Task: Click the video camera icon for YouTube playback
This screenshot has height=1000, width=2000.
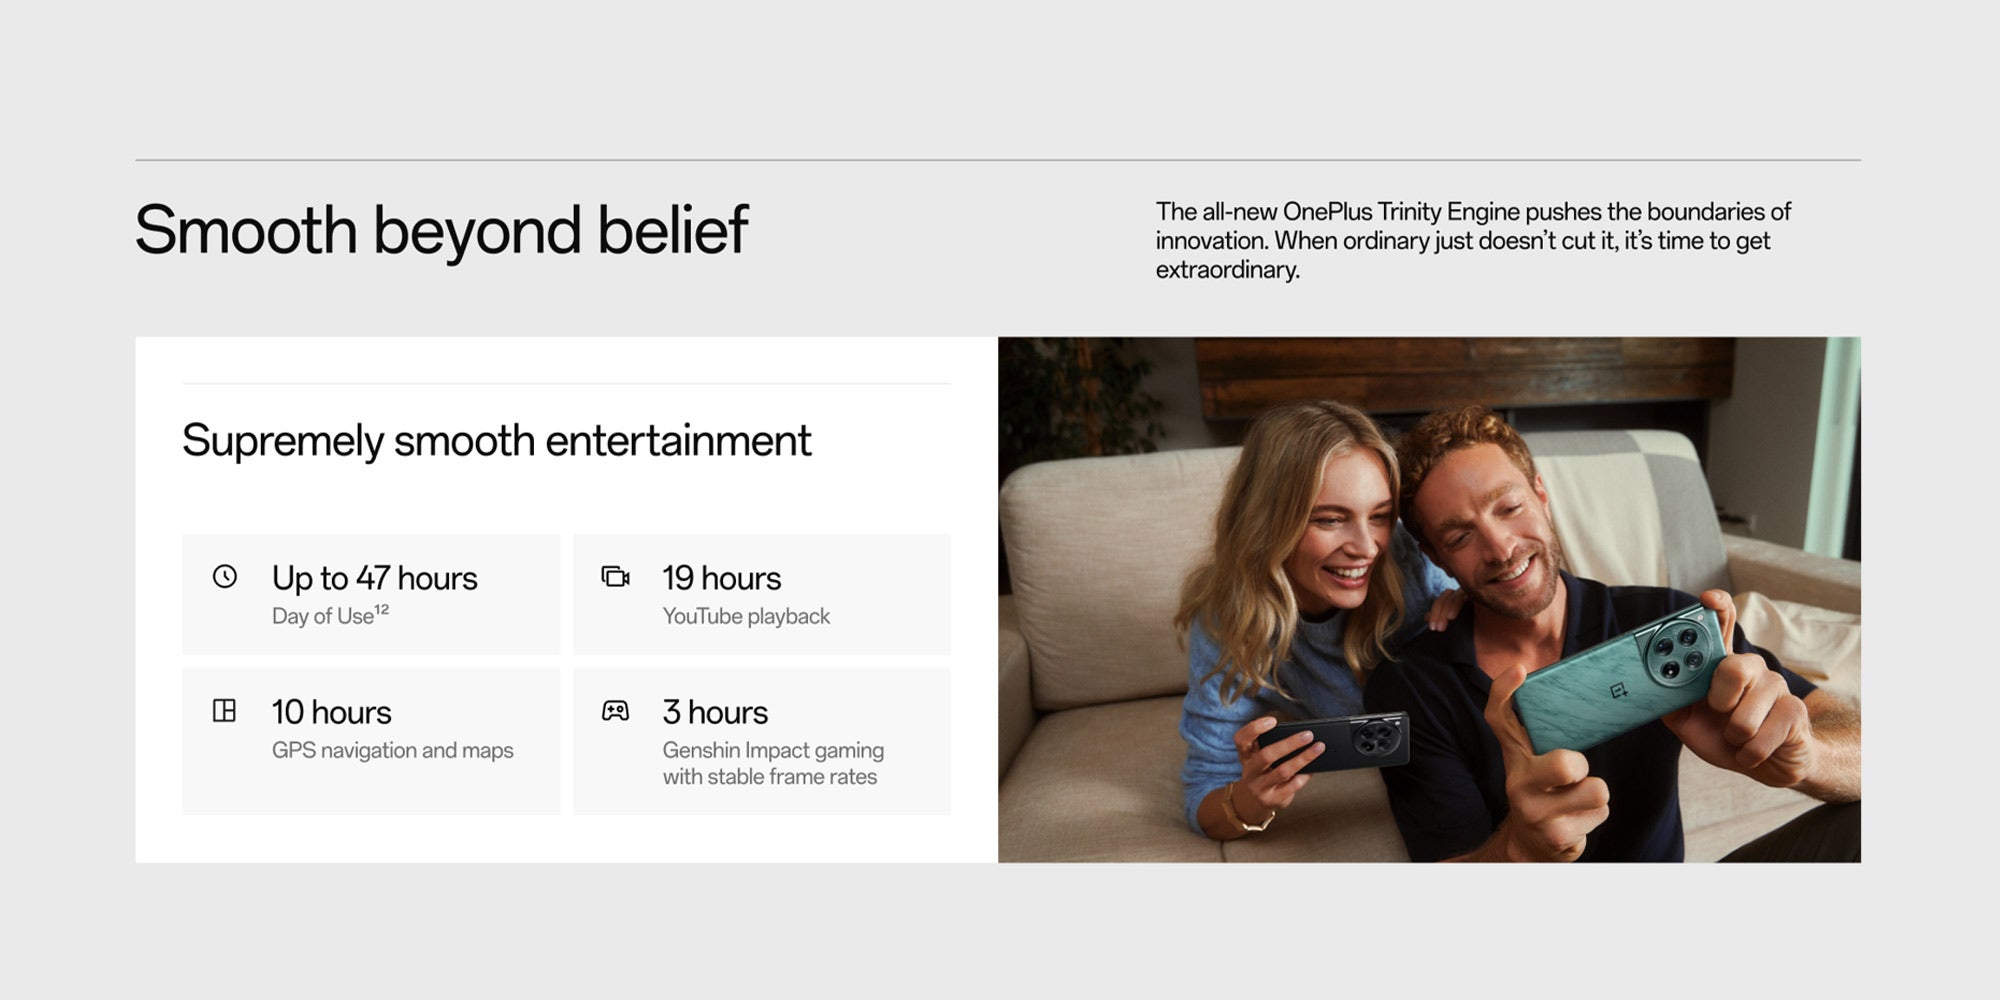Action: coord(615,576)
